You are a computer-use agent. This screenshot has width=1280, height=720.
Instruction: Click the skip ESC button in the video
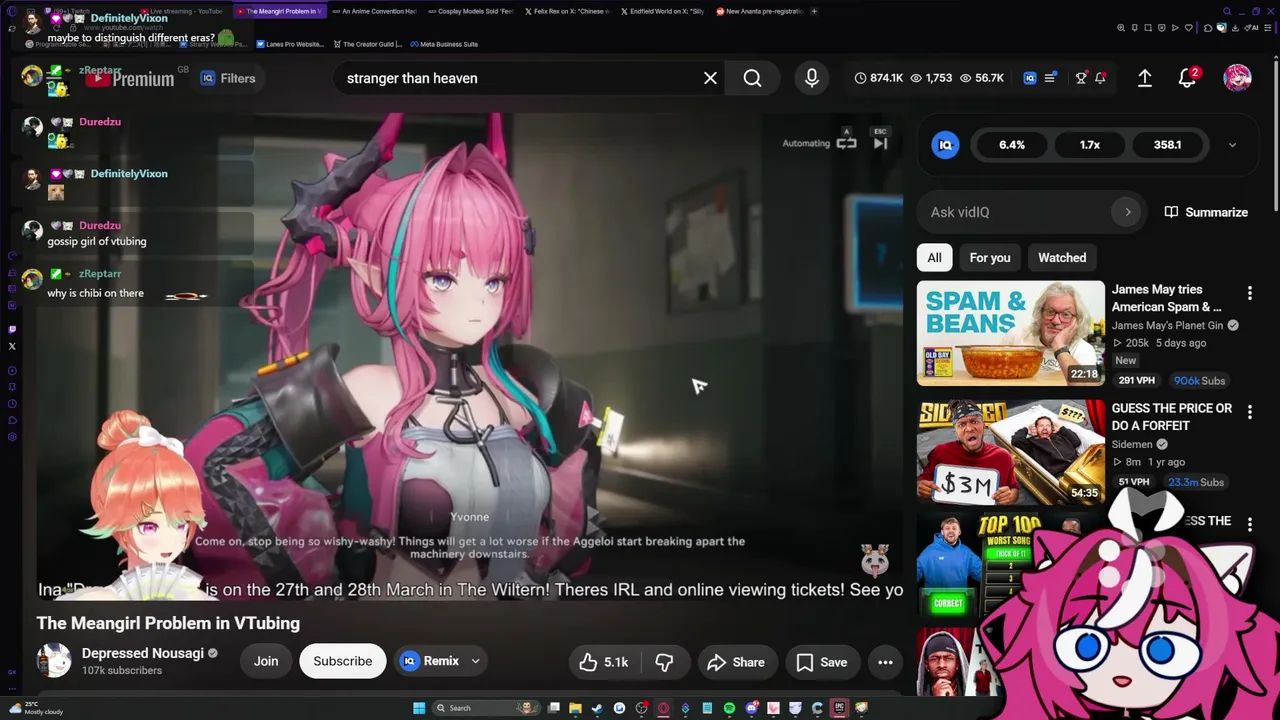click(x=880, y=140)
